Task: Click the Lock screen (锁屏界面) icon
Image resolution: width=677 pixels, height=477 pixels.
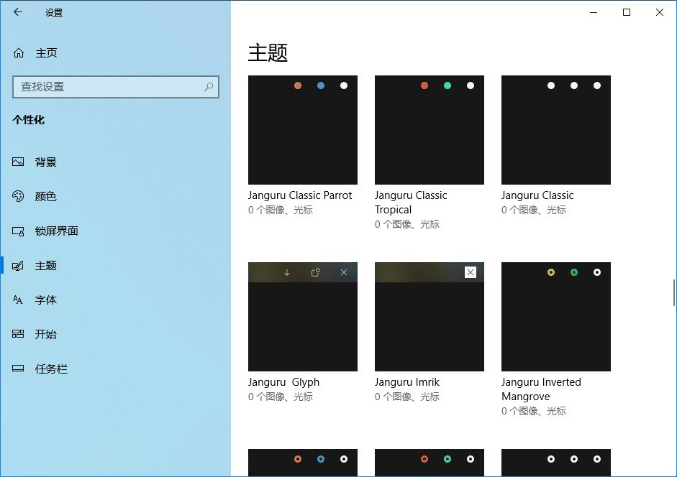Action: (x=18, y=231)
